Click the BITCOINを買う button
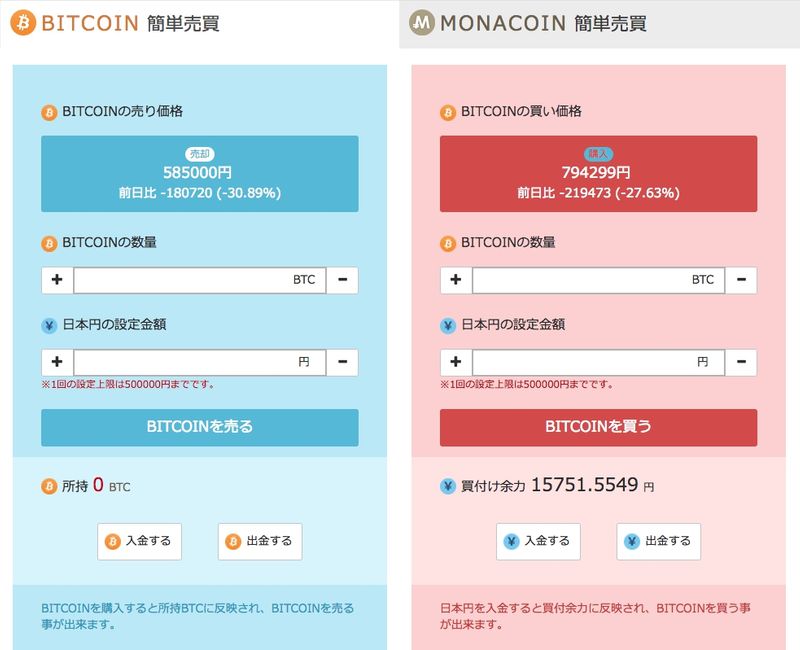The image size is (800, 650). [x=598, y=427]
